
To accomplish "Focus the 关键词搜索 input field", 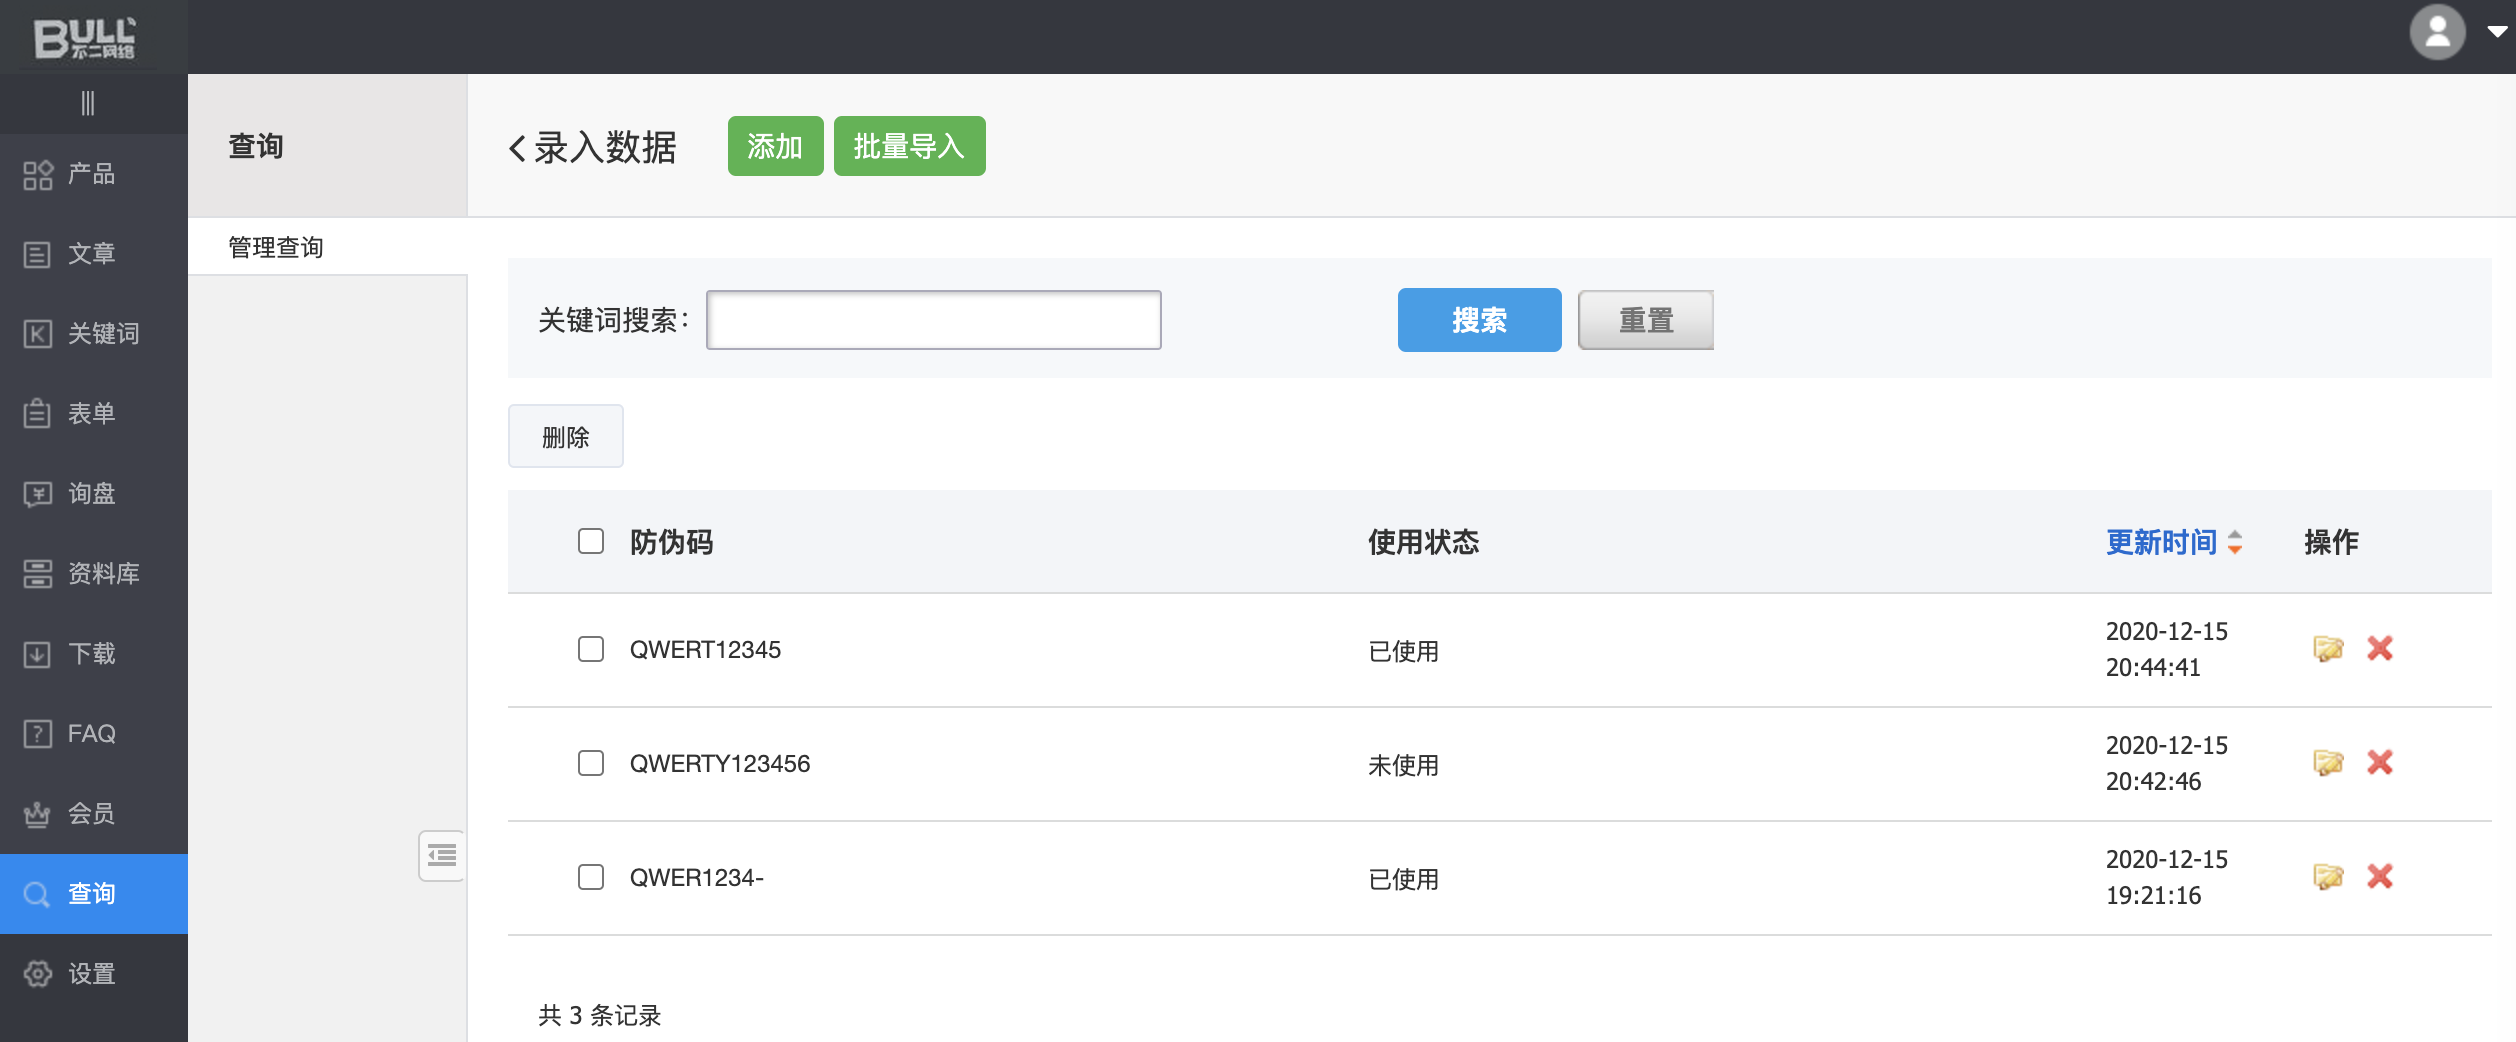I will [x=933, y=320].
